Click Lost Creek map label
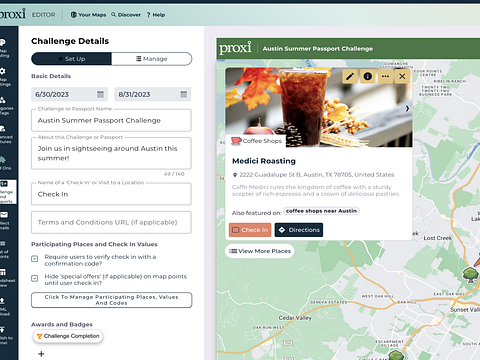The image size is (480, 360). point(437,238)
